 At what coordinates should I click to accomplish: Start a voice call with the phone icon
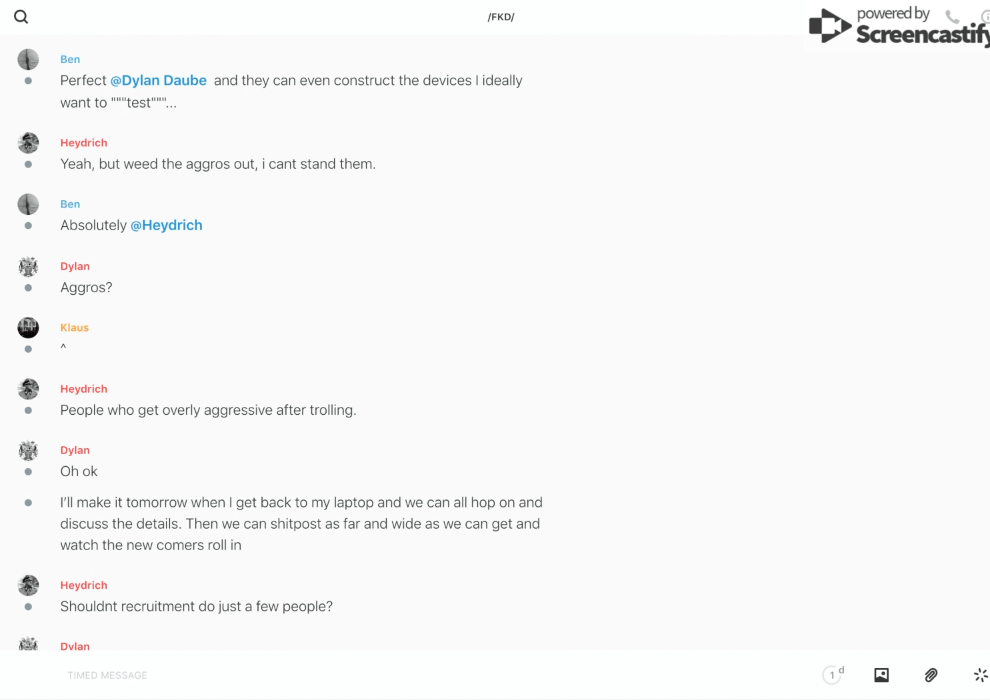[952, 17]
